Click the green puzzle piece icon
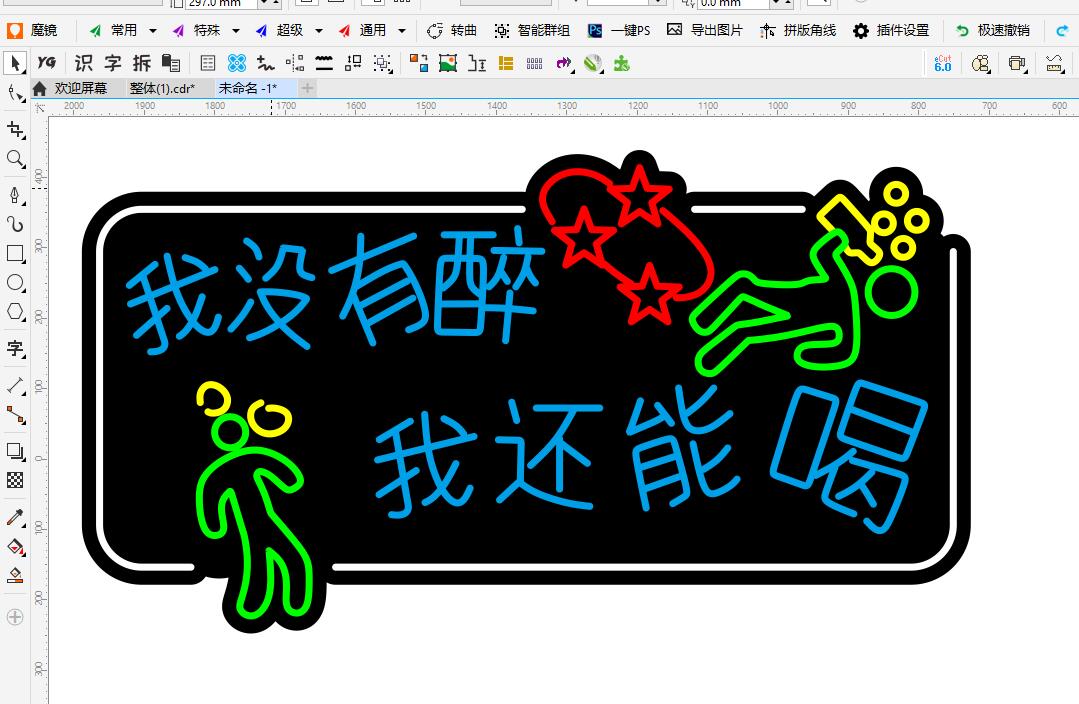 [621, 63]
